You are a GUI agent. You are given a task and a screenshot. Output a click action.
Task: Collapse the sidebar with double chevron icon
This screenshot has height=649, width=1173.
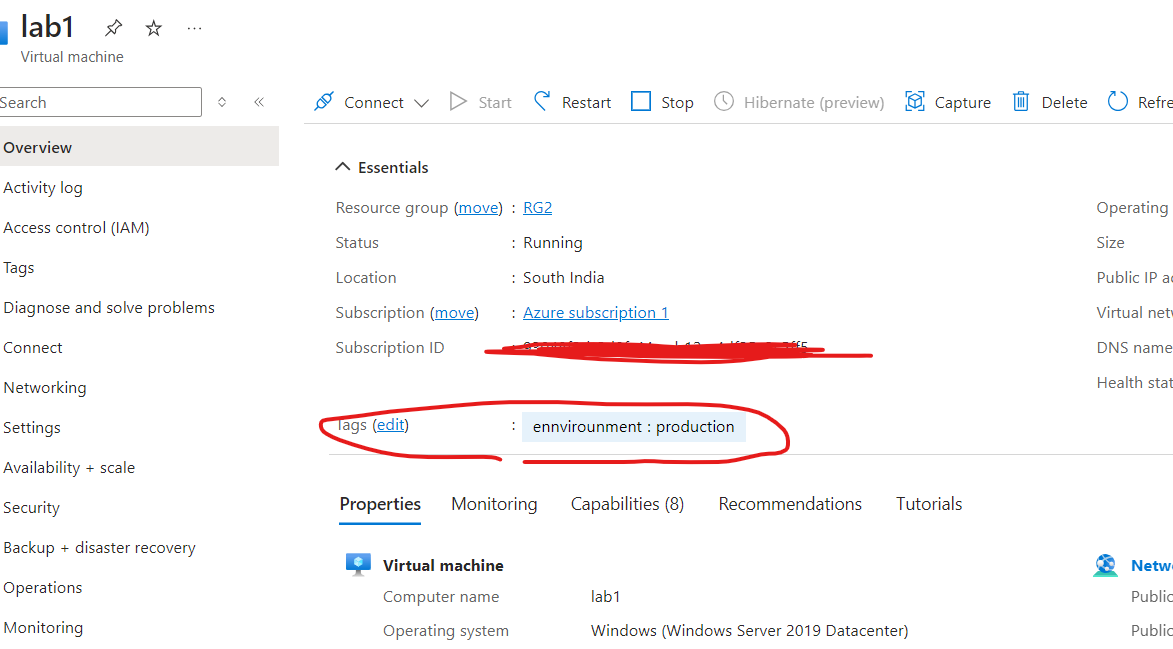point(259,102)
